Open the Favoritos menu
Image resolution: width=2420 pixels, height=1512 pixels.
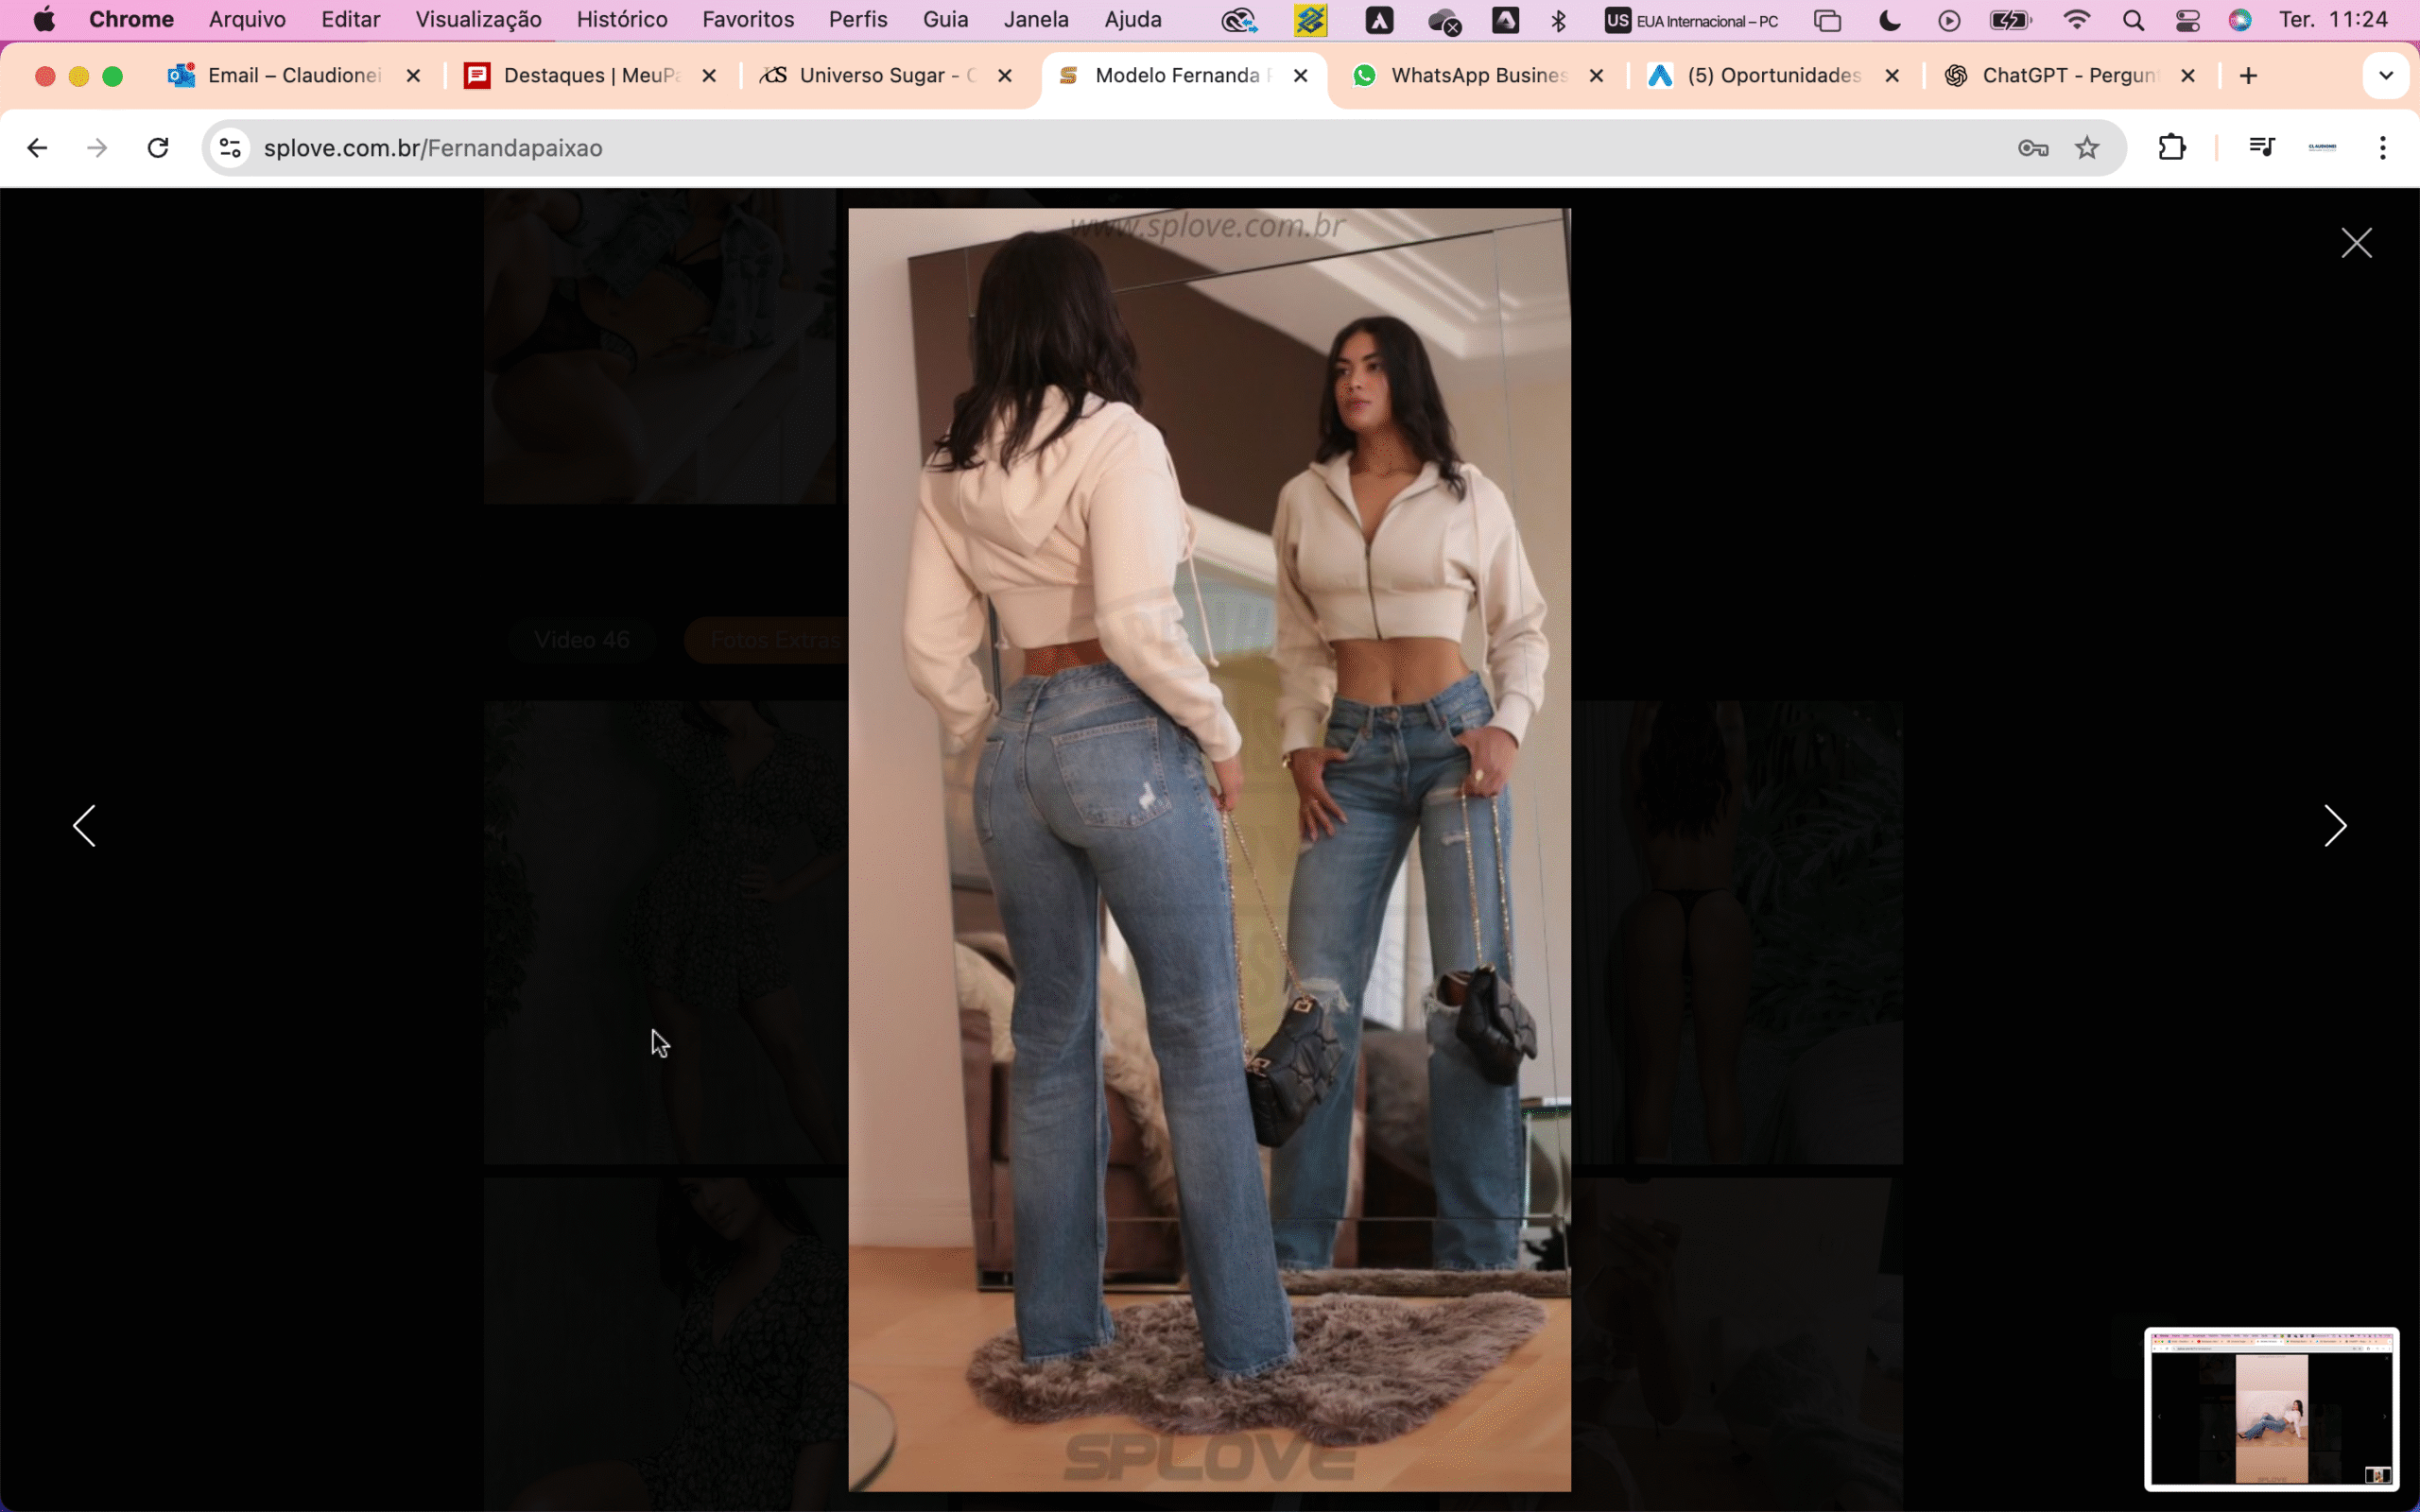747,20
